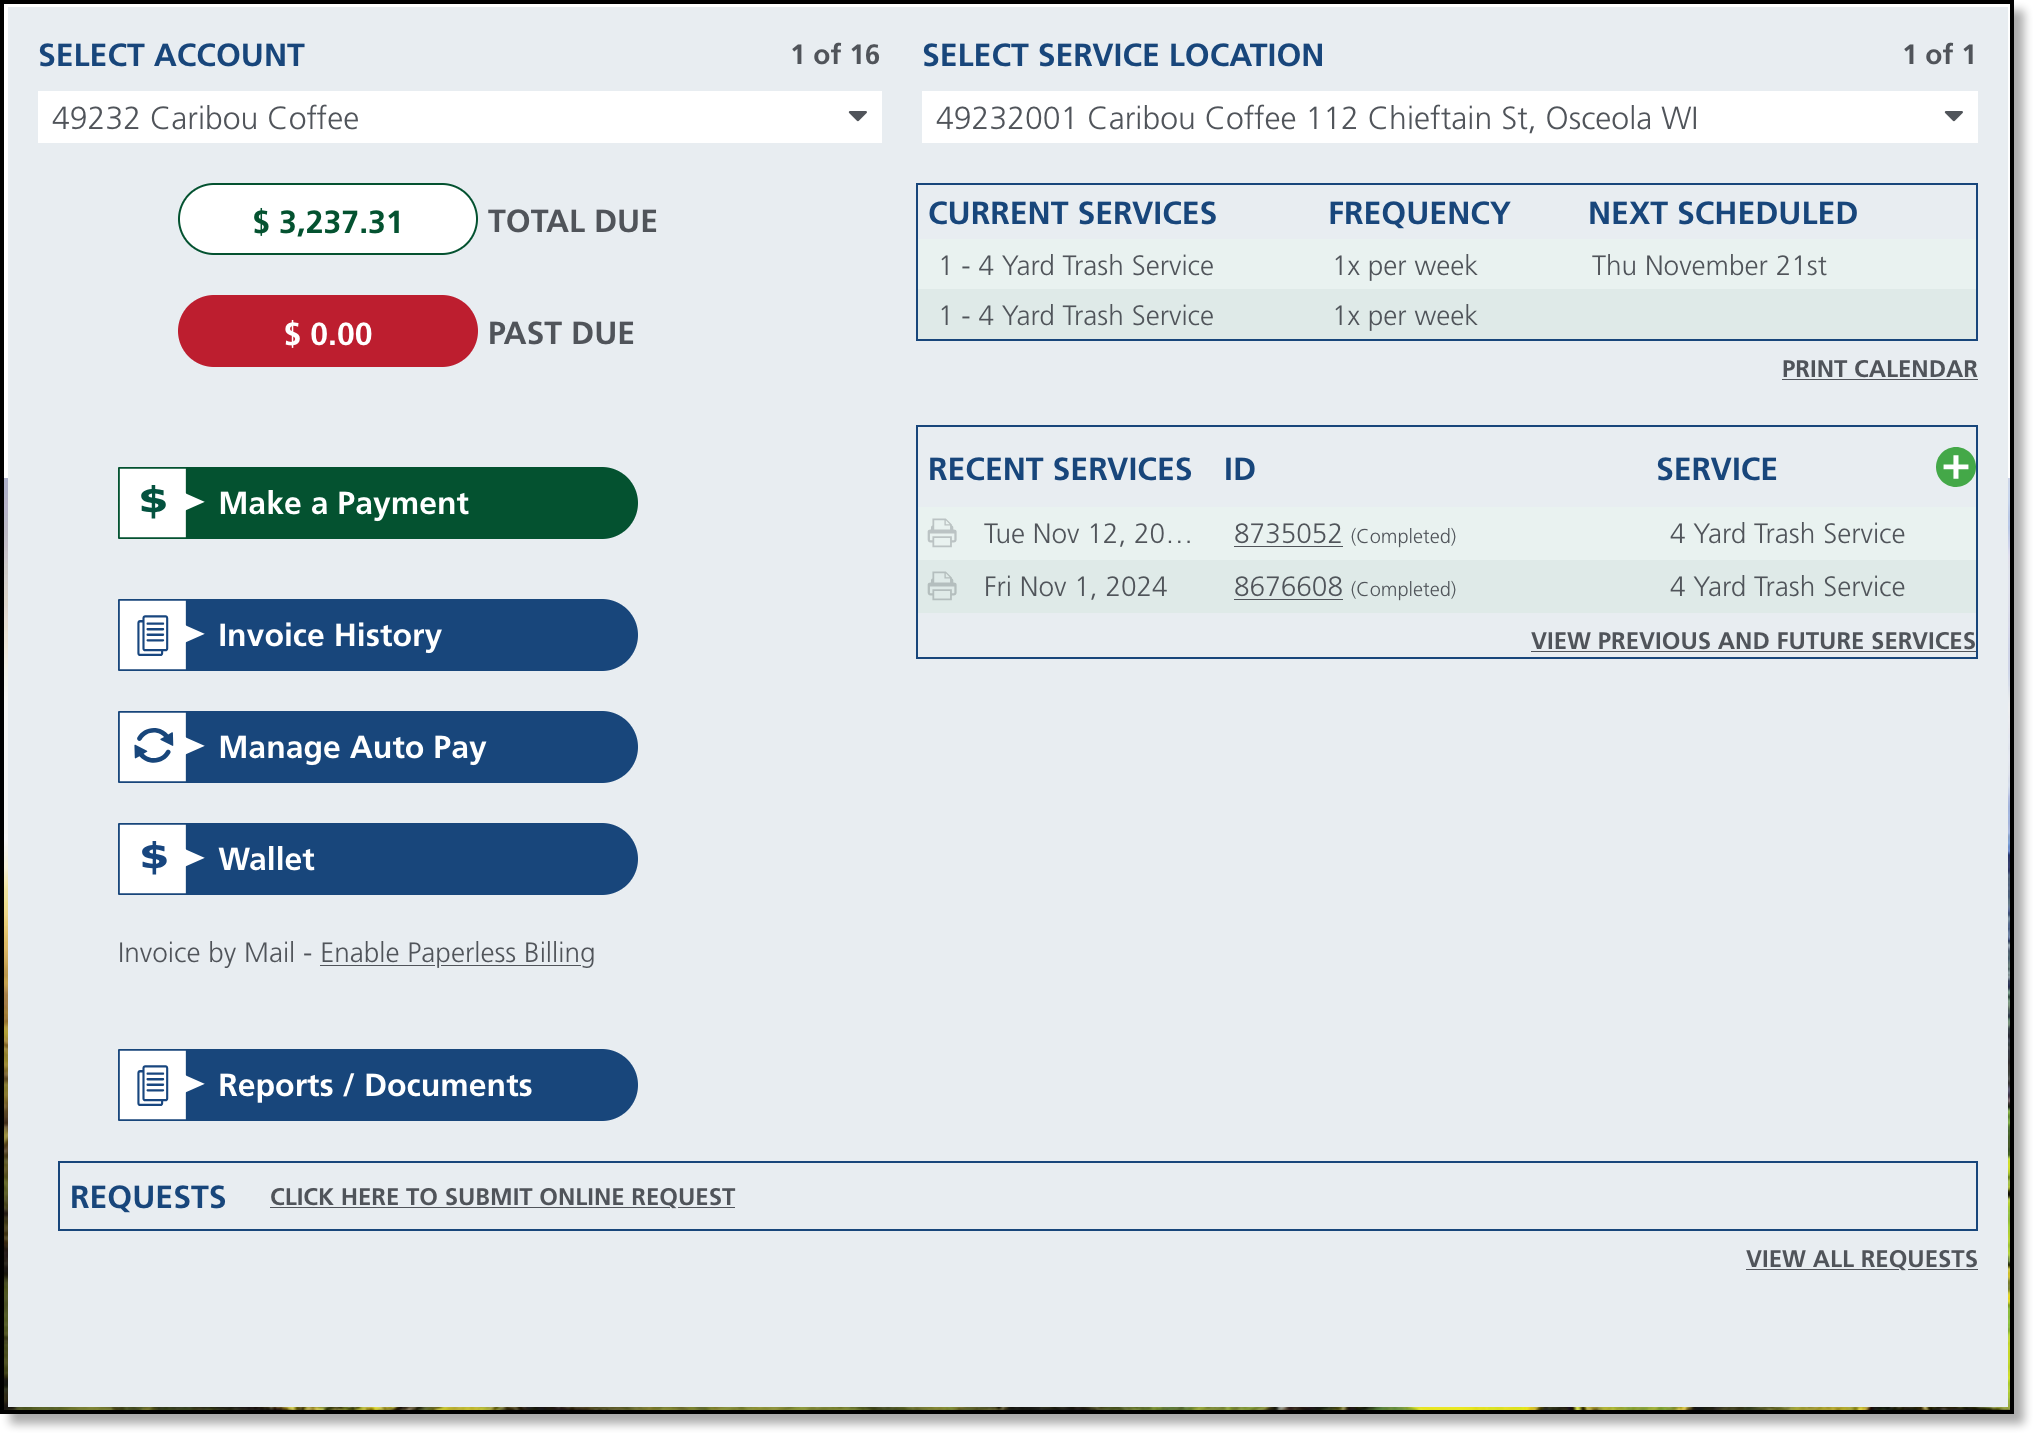Screen dimensions: 2034x1434
Task: Click here to submit online request
Action: click(x=502, y=1197)
